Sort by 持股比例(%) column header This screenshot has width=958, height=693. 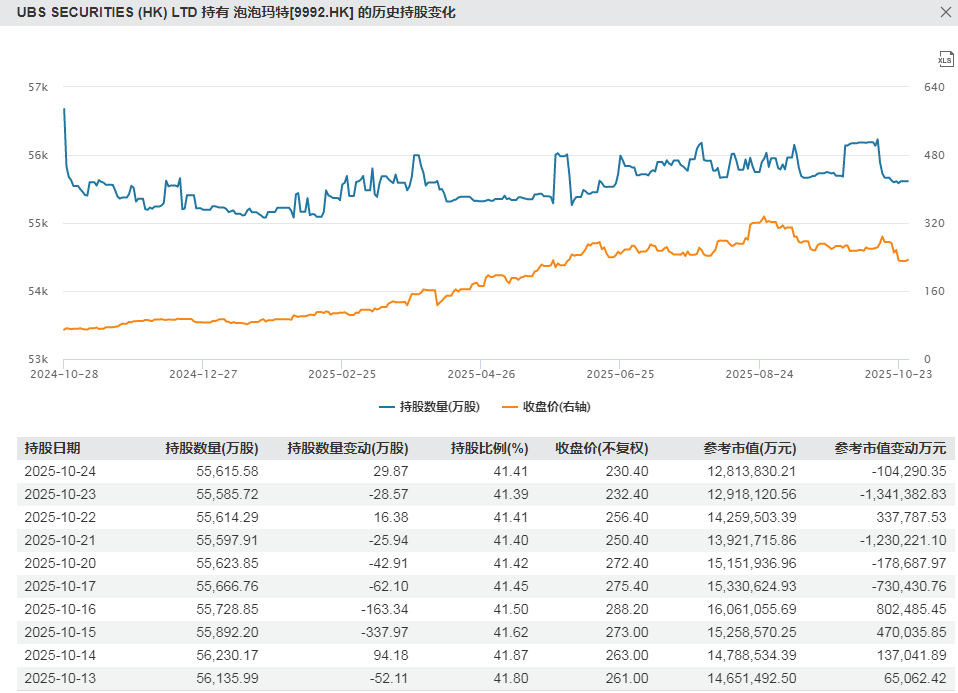[x=489, y=448]
